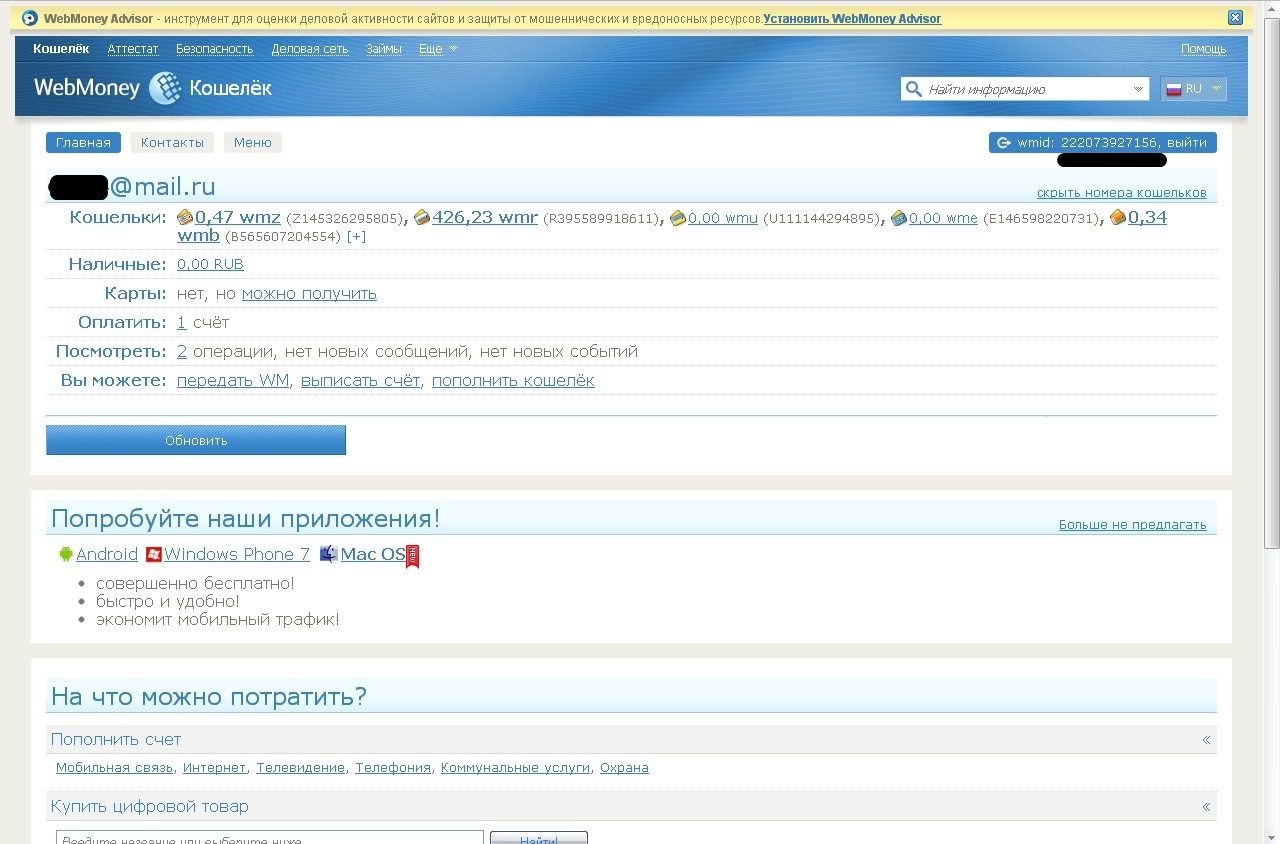Click the Найти! search button
The image size is (1280, 844).
coord(539,838)
